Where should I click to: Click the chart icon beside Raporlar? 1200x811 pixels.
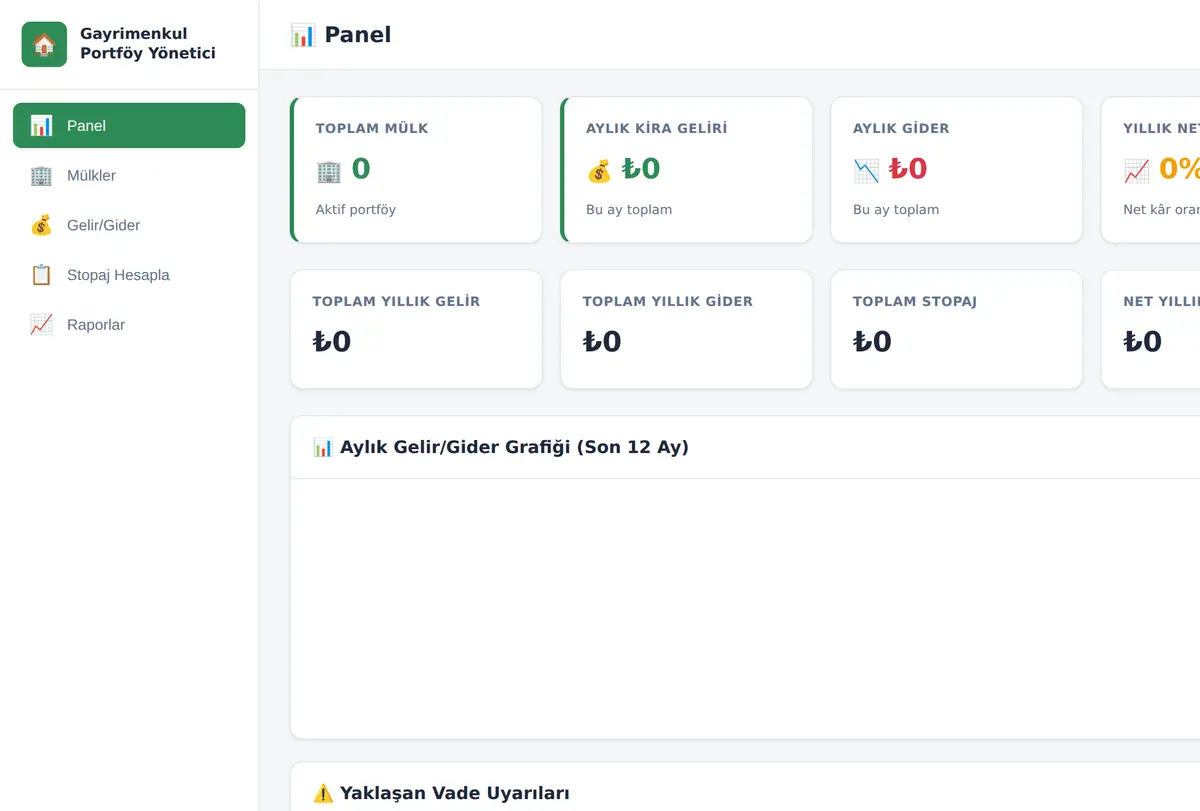(x=41, y=325)
